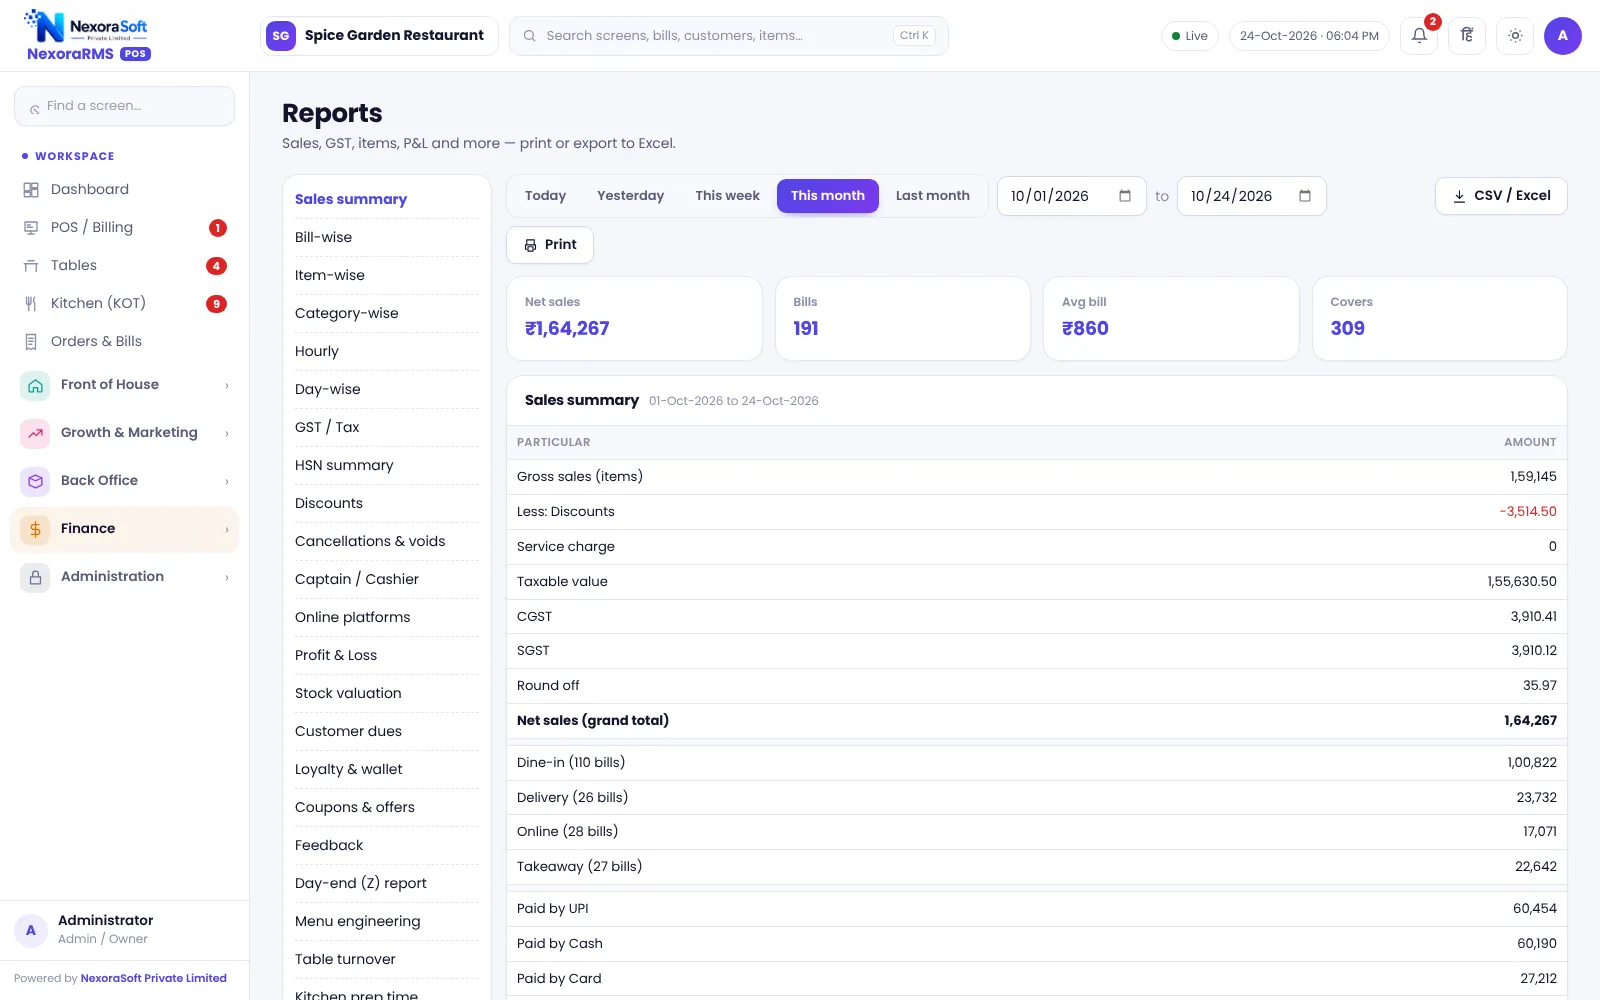Click the Finance dollar icon
The height and width of the screenshot is (1000, 1600).
35,529
